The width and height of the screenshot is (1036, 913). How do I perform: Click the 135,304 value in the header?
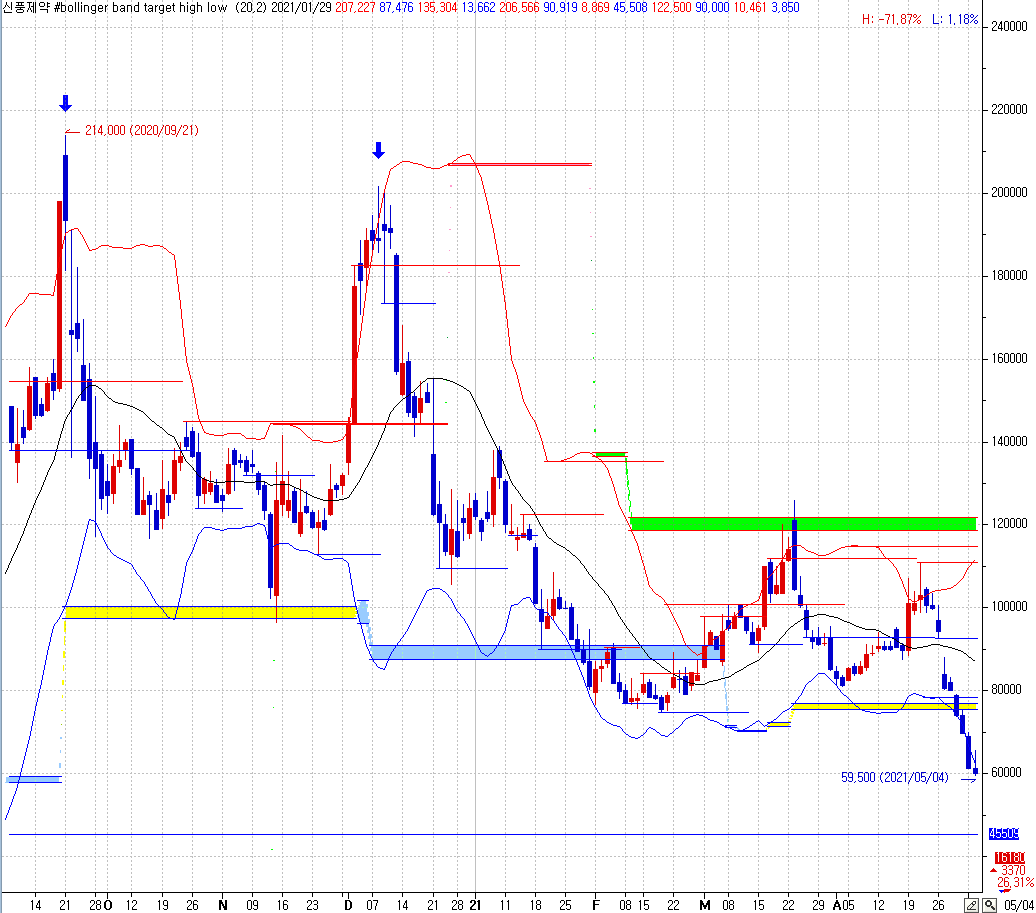tap(437, 7)
